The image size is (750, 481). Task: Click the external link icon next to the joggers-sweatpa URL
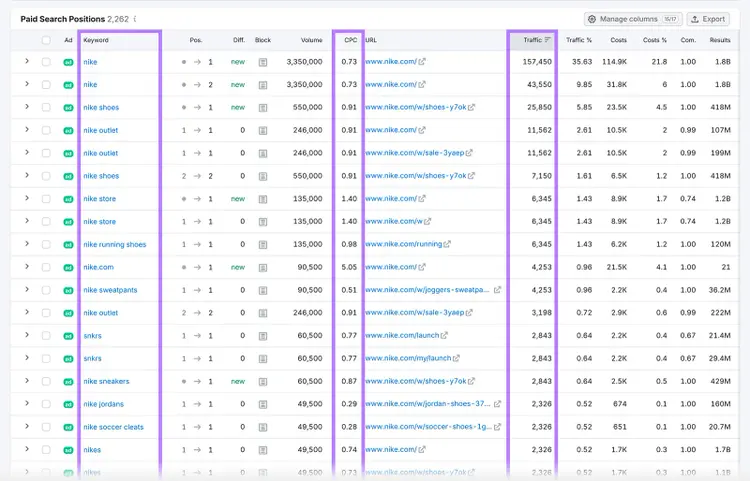(497, 290)
